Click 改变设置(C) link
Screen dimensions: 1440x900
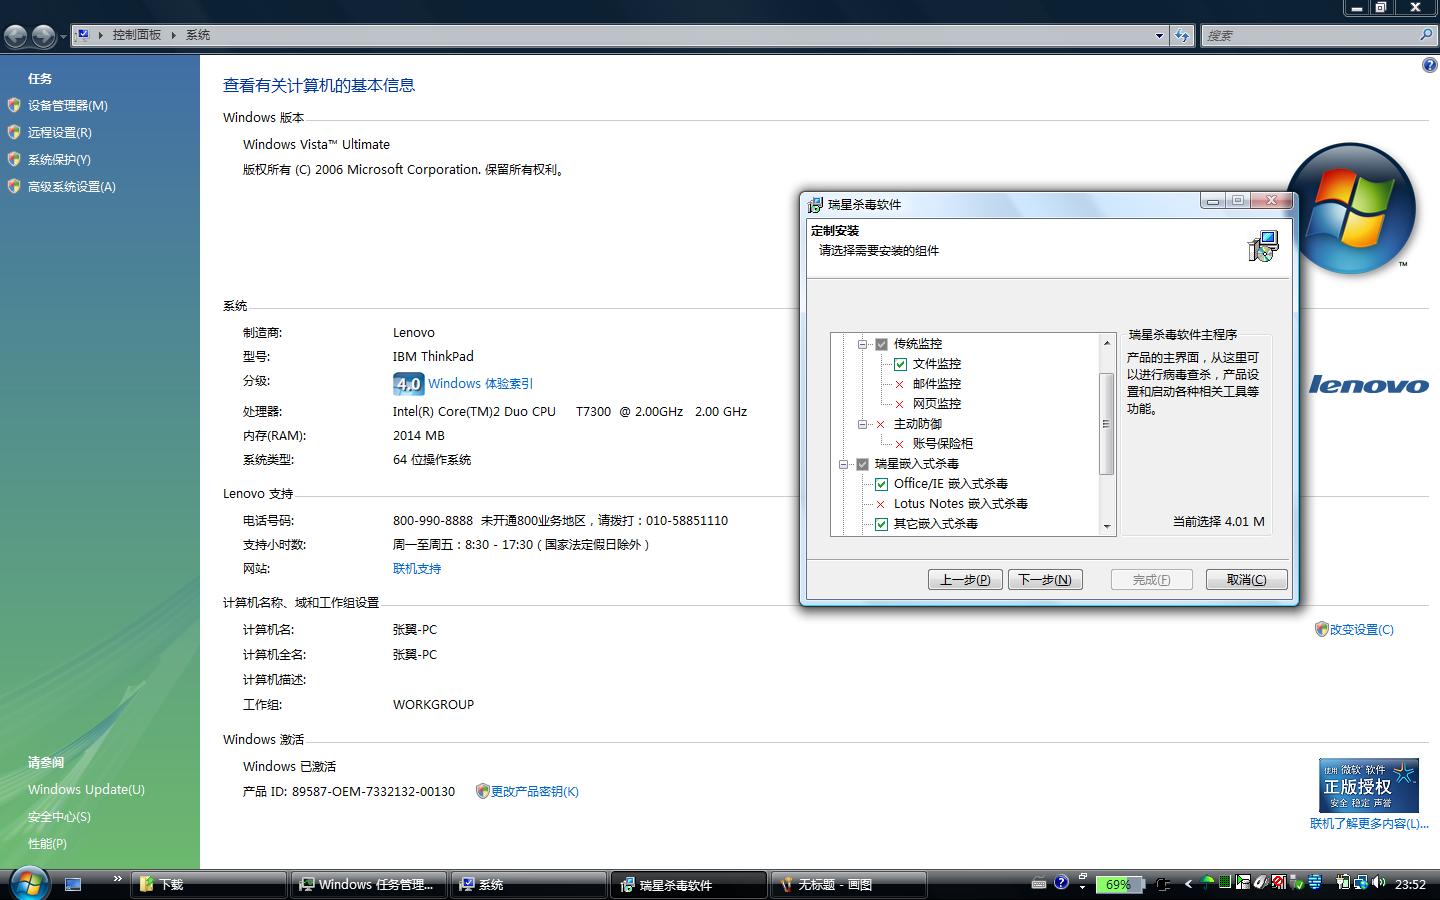click(x=1361, y=629)
